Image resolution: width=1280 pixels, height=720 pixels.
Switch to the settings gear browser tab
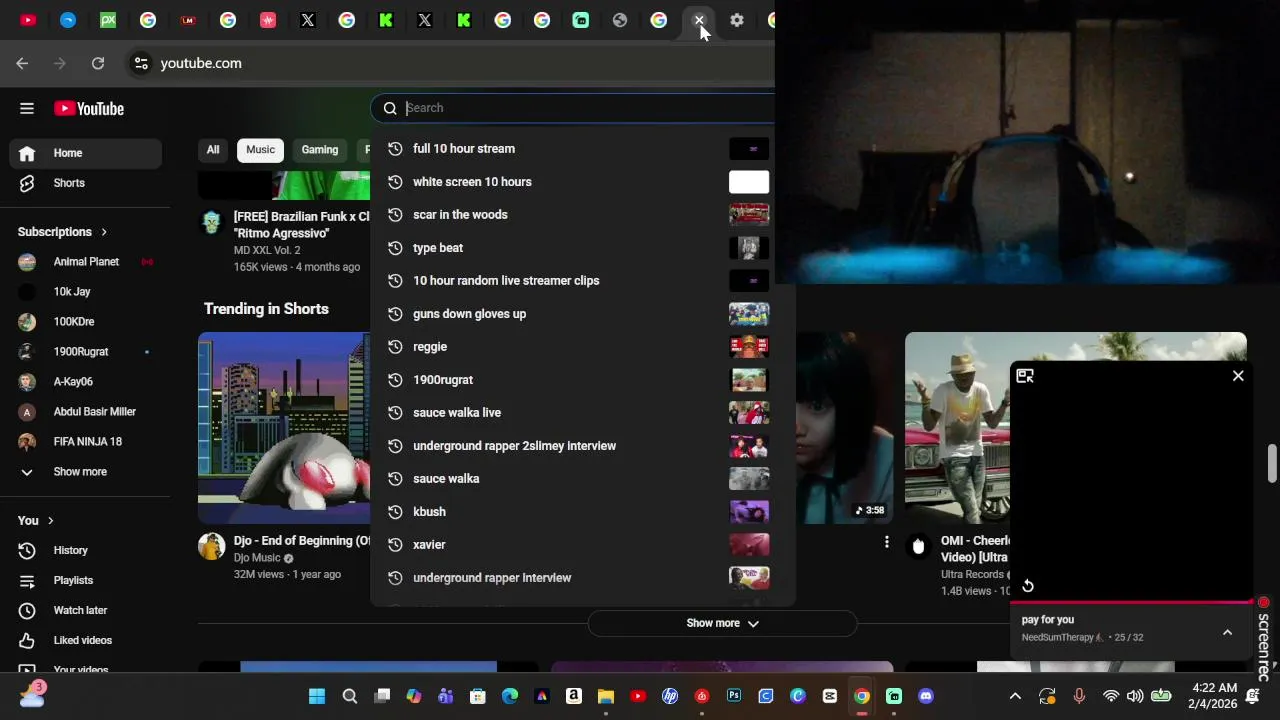click(x=737, y=20)
